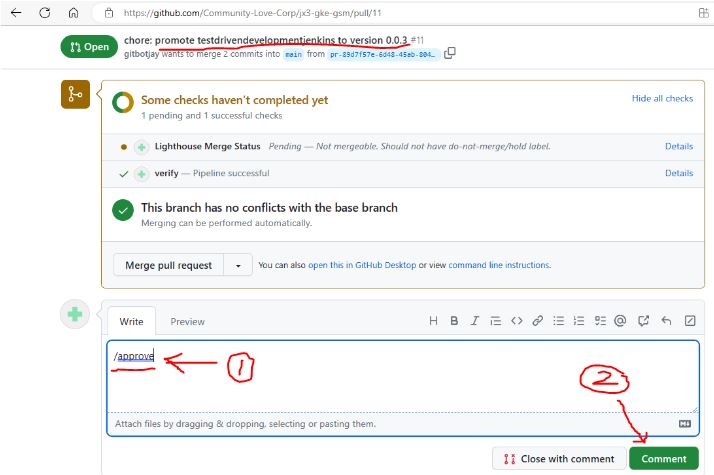
Task: Open Details for Lighthouse Merge Status
Action: pos(678,146)
